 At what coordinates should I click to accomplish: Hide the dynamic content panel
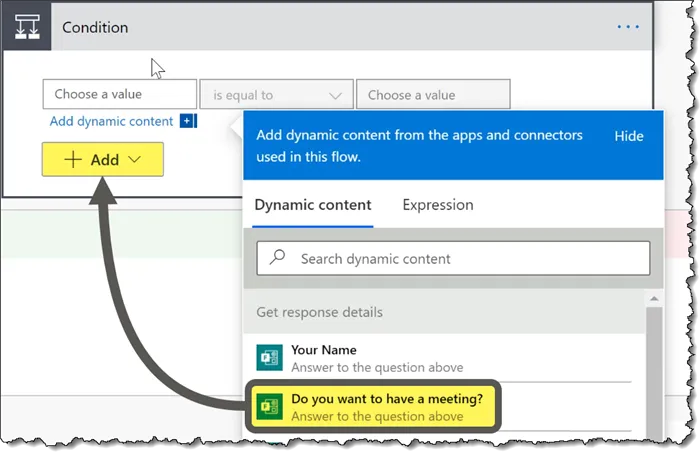[x=628, y=137]
